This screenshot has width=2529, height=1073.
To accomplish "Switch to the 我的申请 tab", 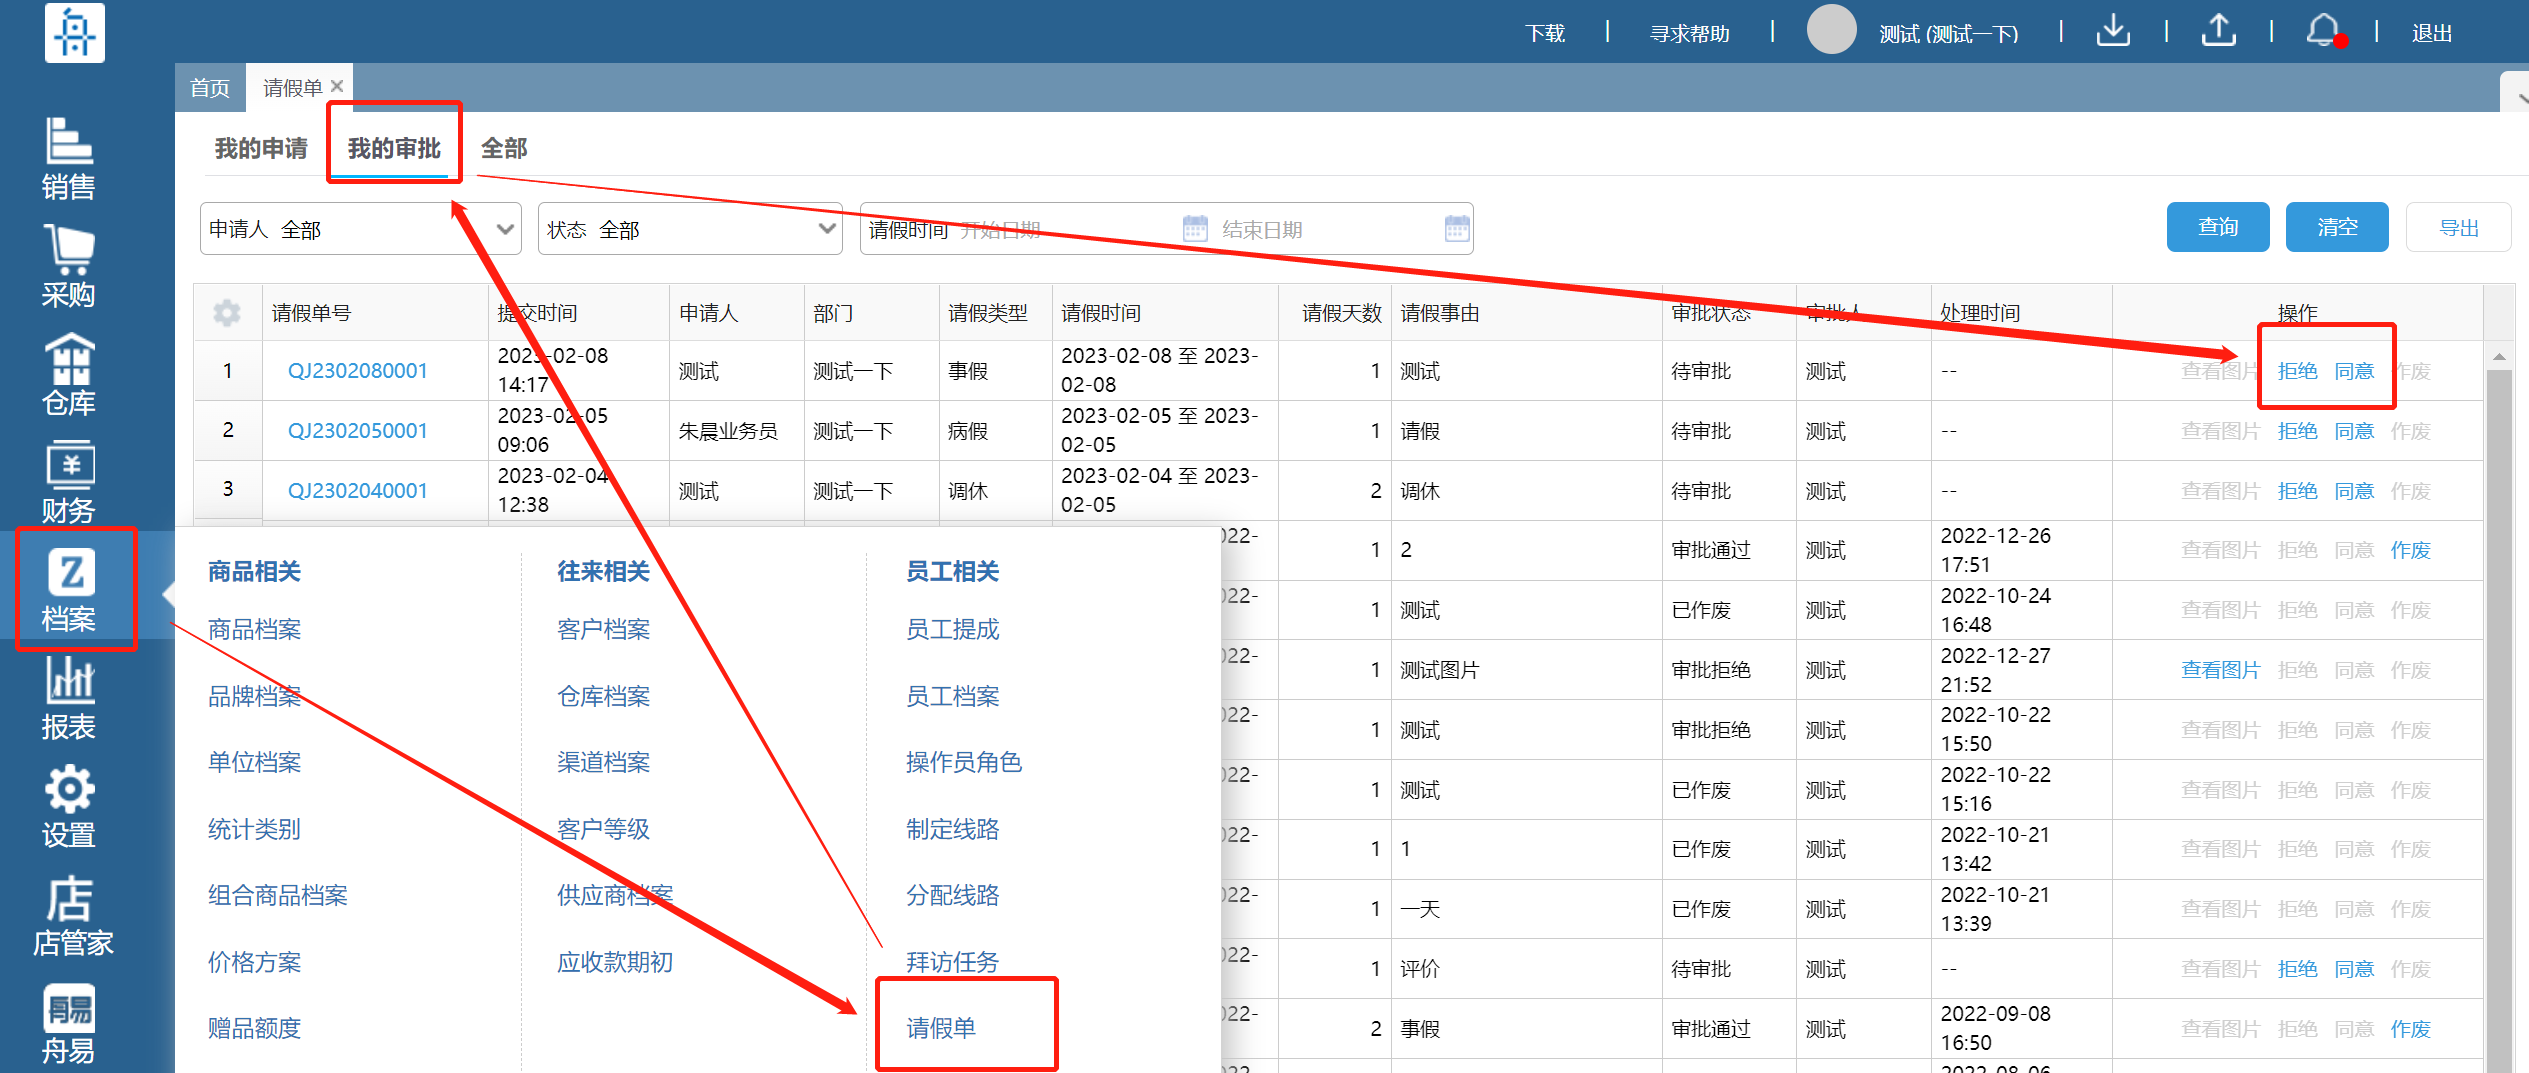I will click(261, 149).
